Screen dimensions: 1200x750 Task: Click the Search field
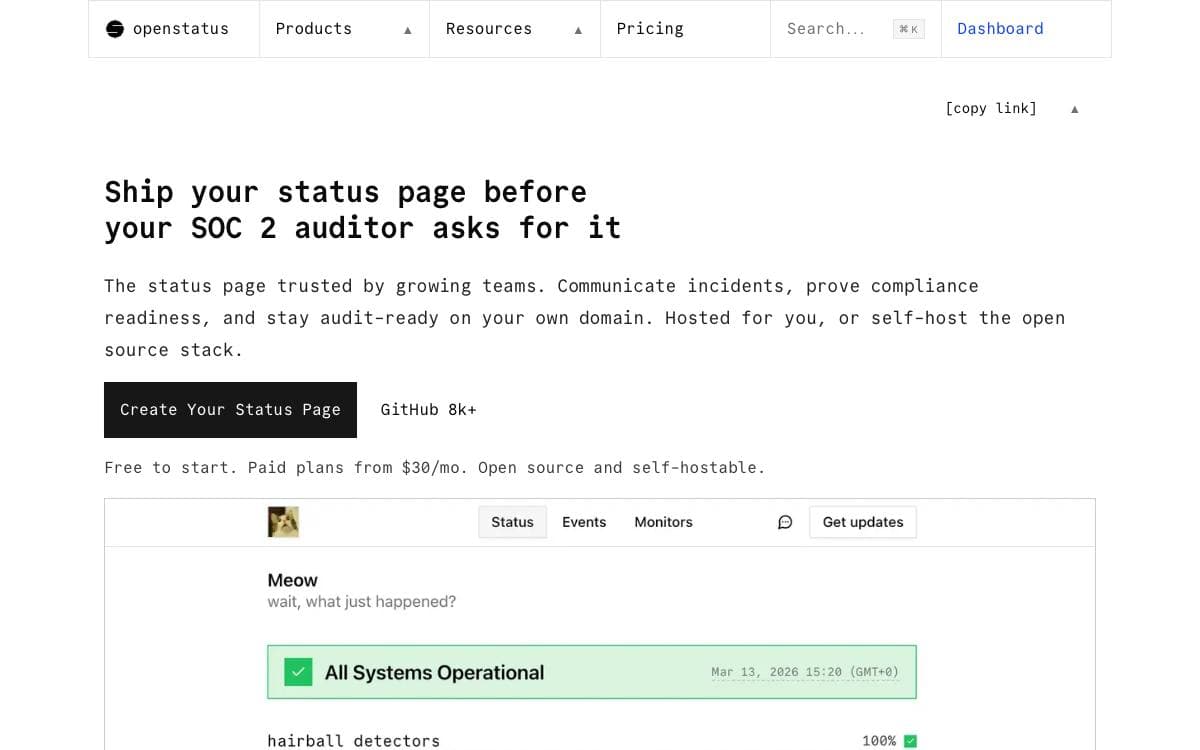(856, 29)
